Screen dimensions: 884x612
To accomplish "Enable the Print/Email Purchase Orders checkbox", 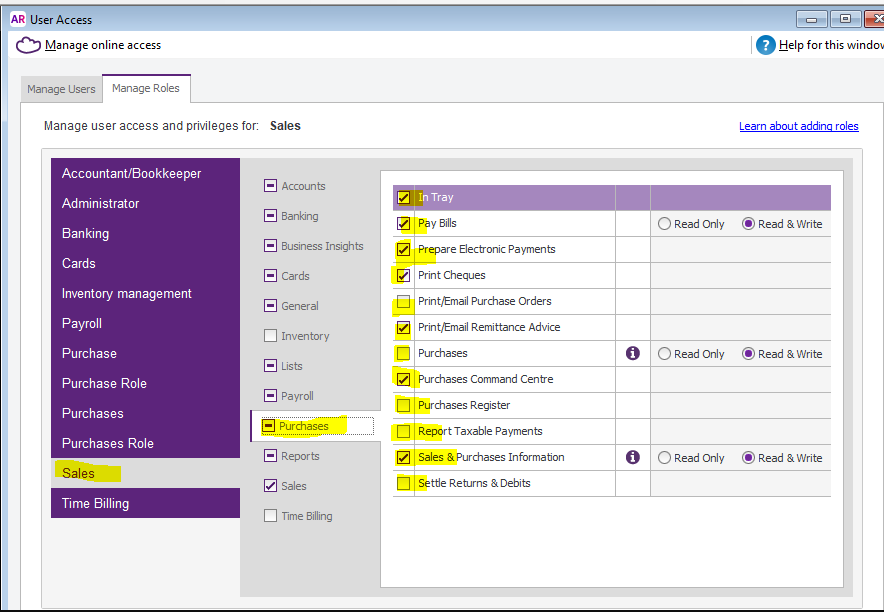I will click(404, 302).
